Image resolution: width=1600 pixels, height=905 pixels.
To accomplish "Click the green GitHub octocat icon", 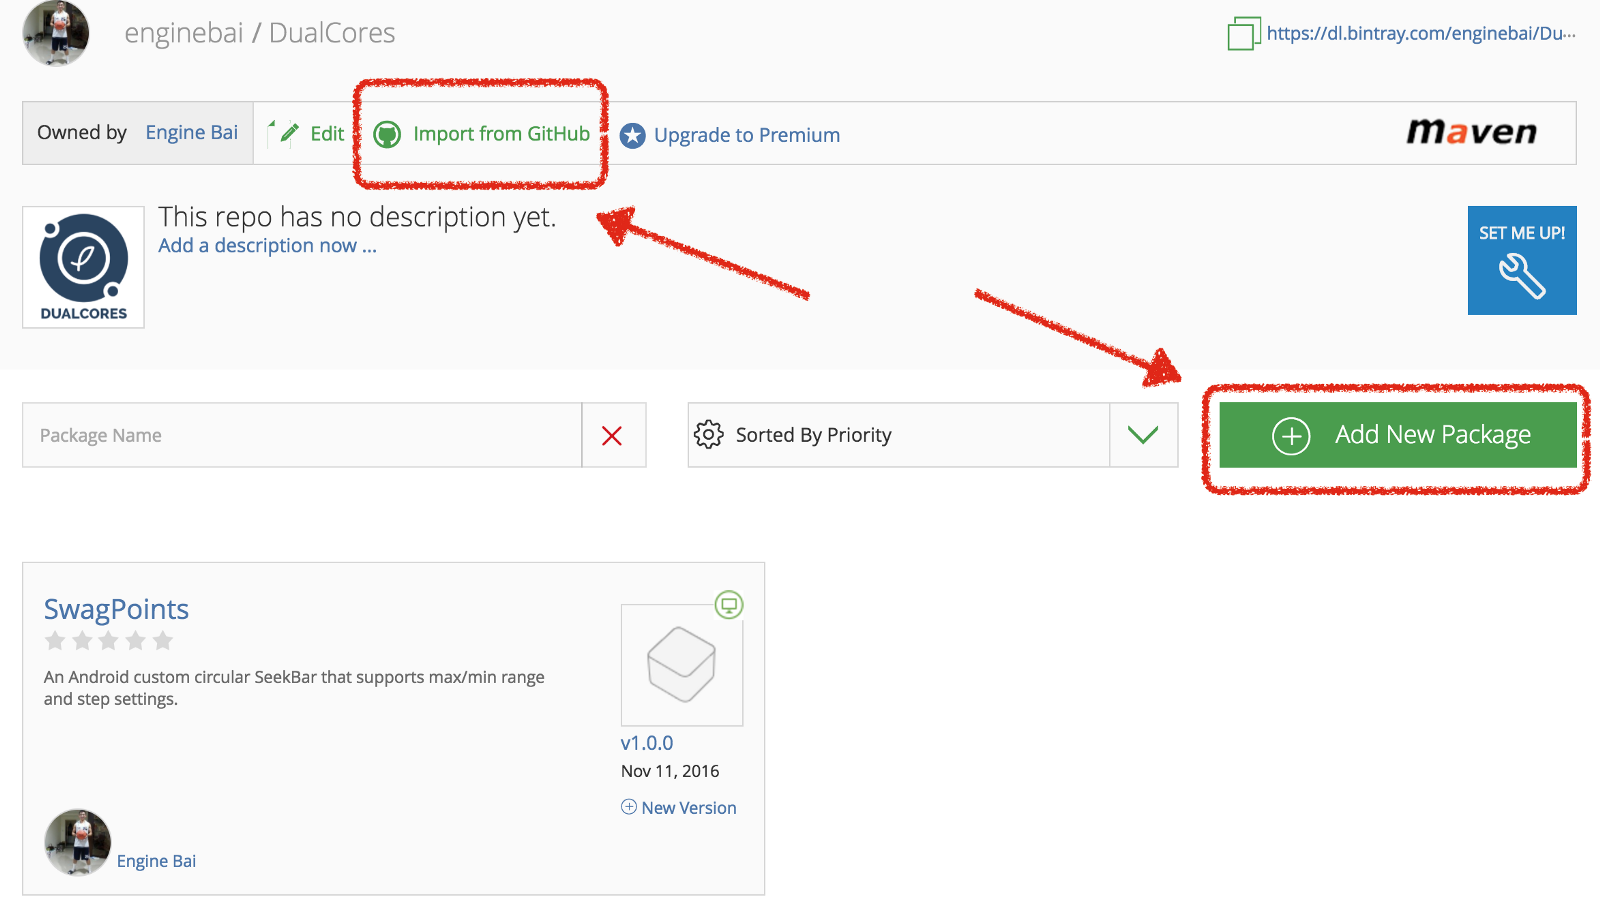I will [x=387, y=134].
